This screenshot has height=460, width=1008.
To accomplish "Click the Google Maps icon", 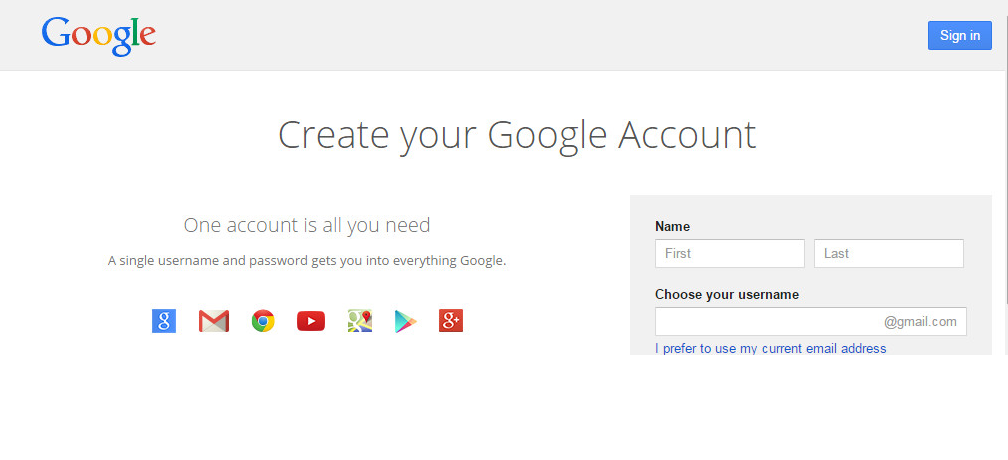I will pos(360,321).
